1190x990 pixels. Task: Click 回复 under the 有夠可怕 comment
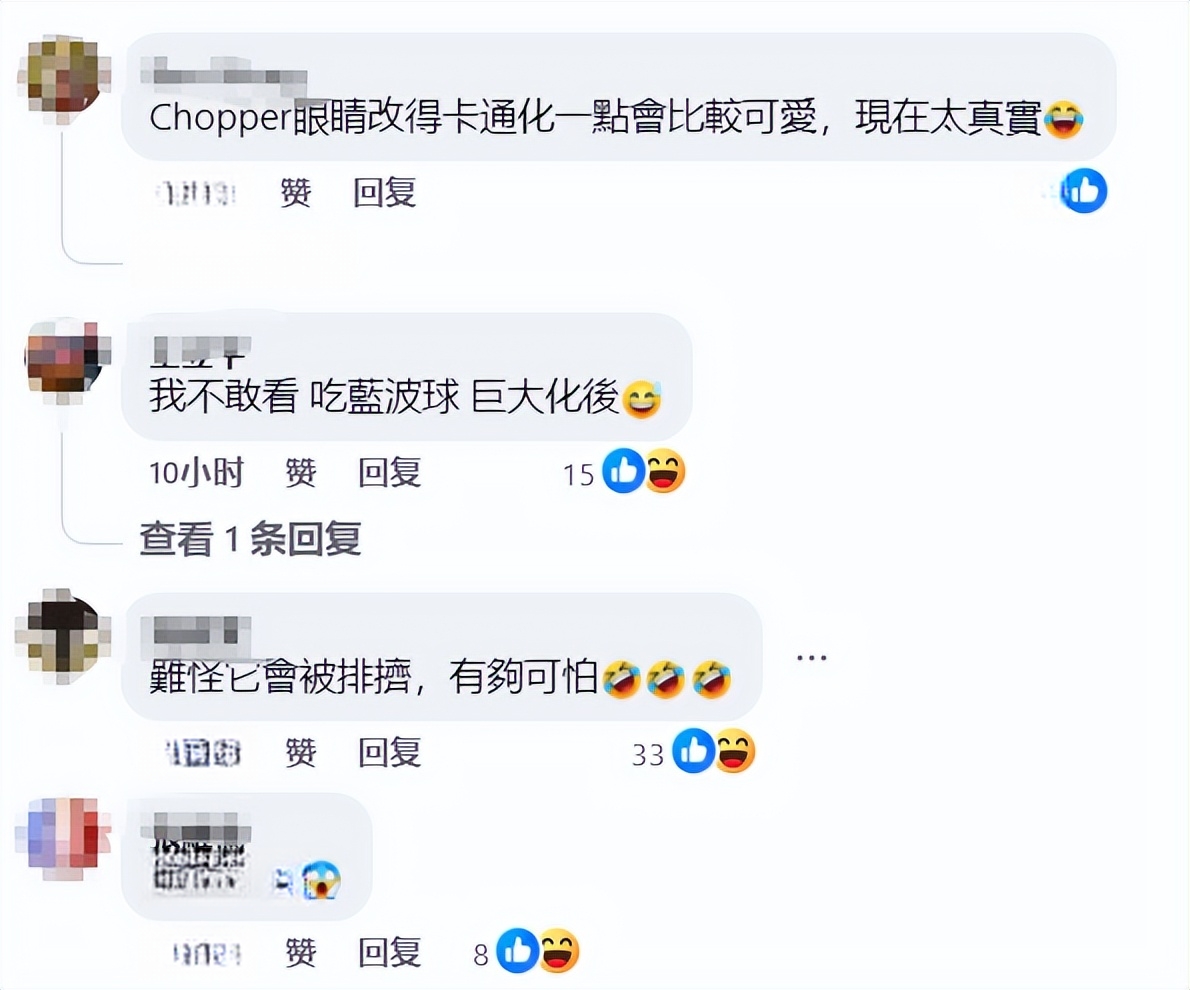point(389,752)
